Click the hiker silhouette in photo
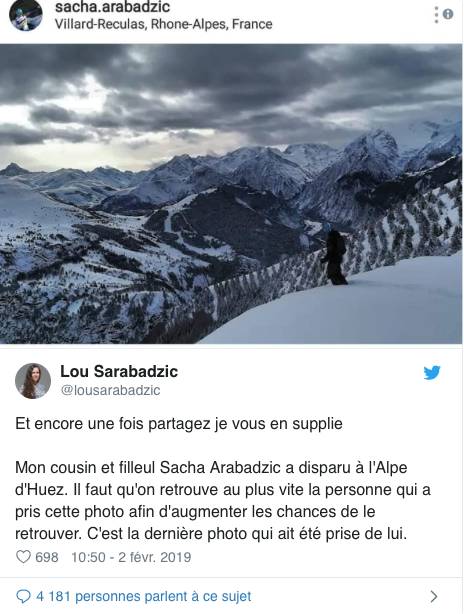464x614 pixels. pyautogui.click(x=335, y=257)
